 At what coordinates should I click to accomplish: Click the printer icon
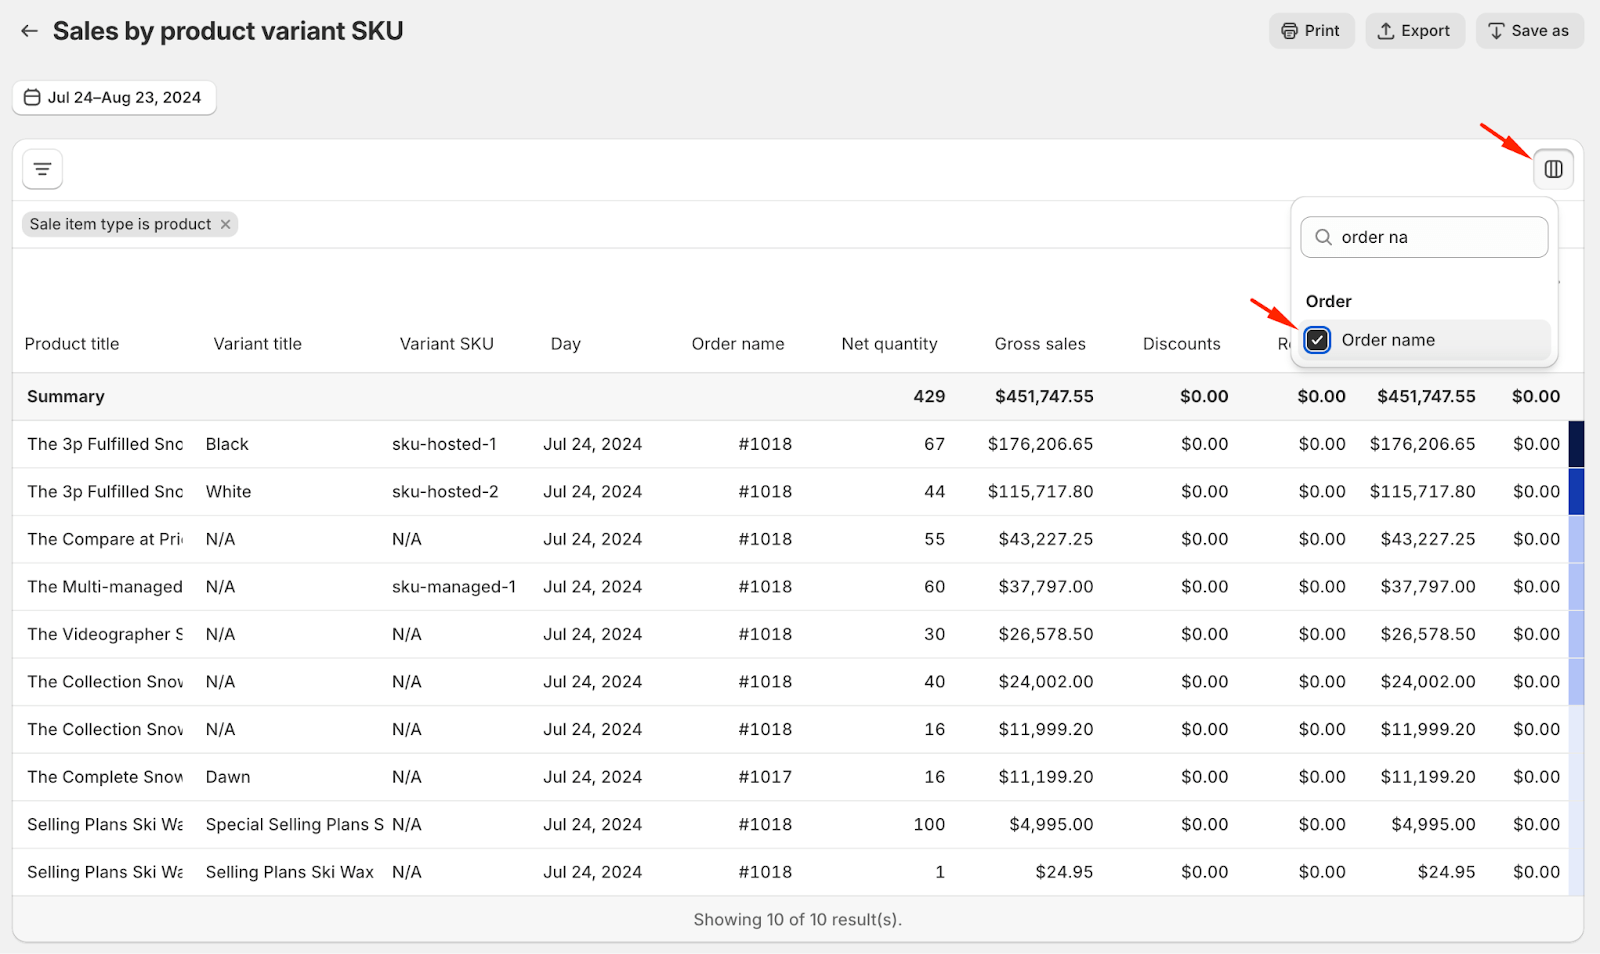(x=1289, y=31)
